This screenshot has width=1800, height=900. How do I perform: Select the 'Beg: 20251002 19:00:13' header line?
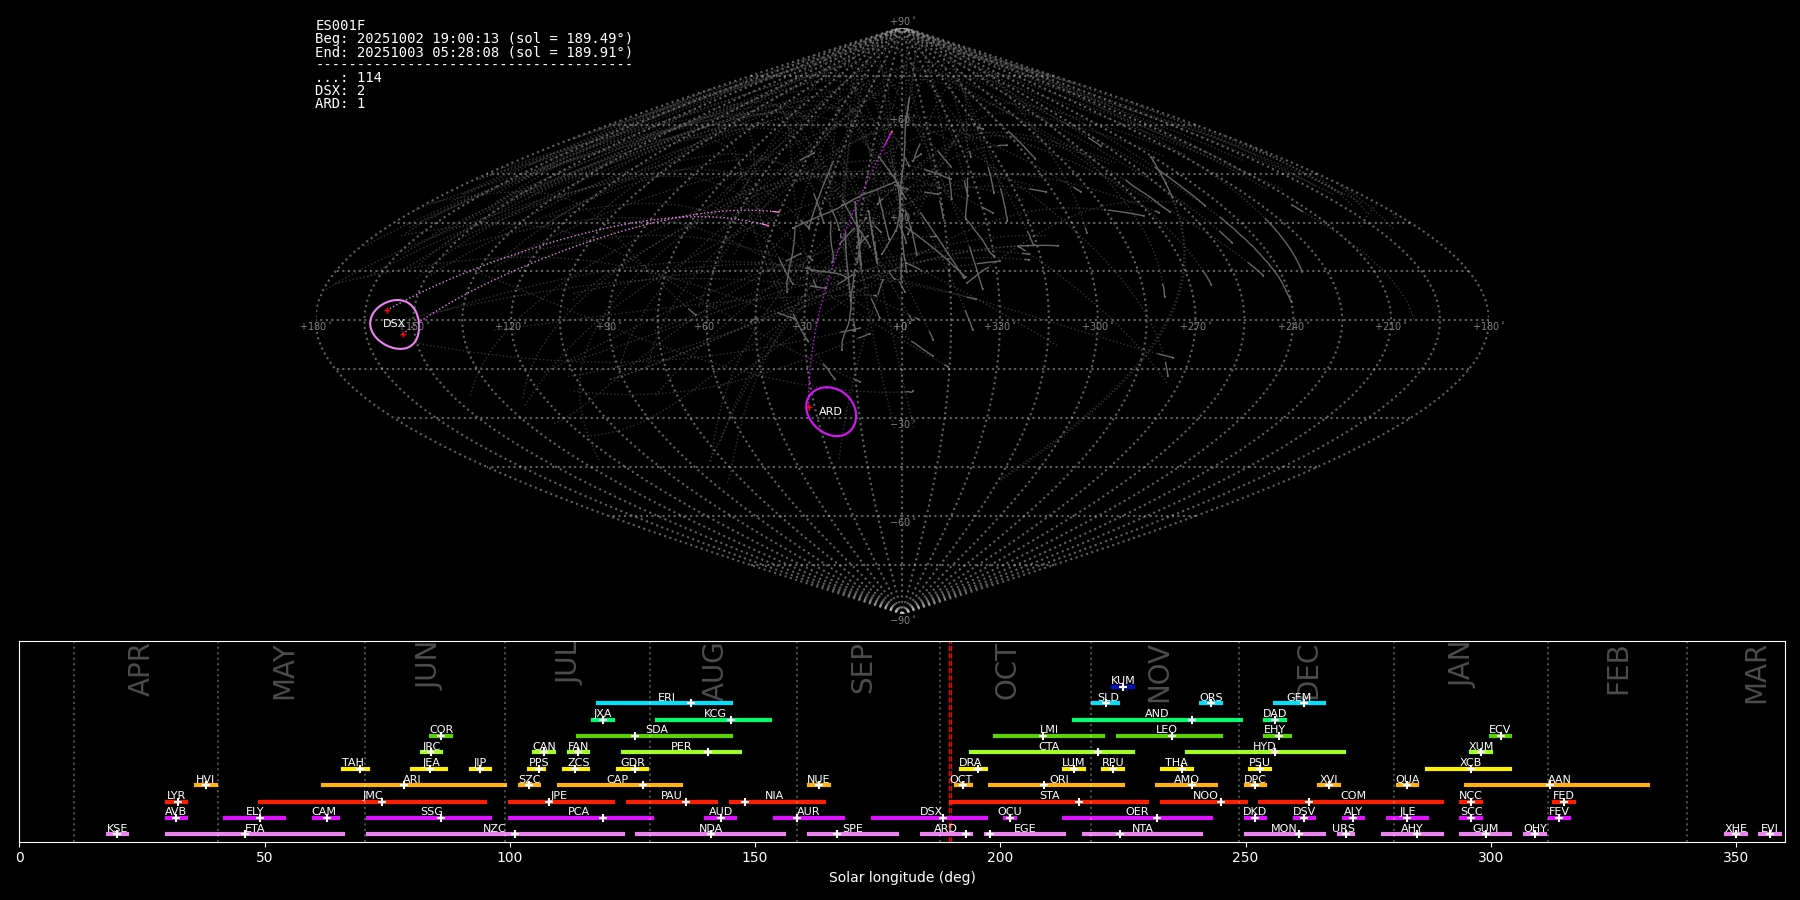[x=474, y=39]
